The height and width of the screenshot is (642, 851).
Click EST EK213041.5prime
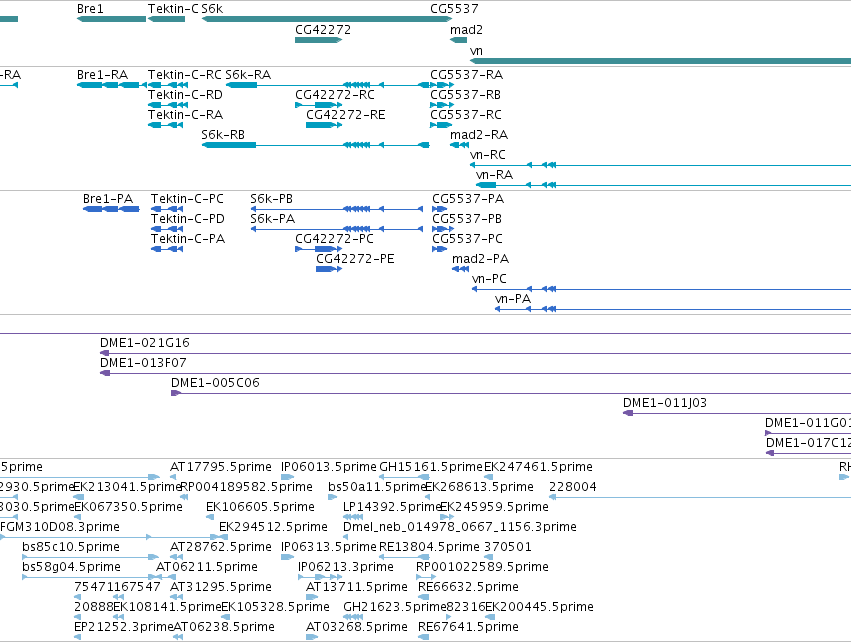click(127, 487)
